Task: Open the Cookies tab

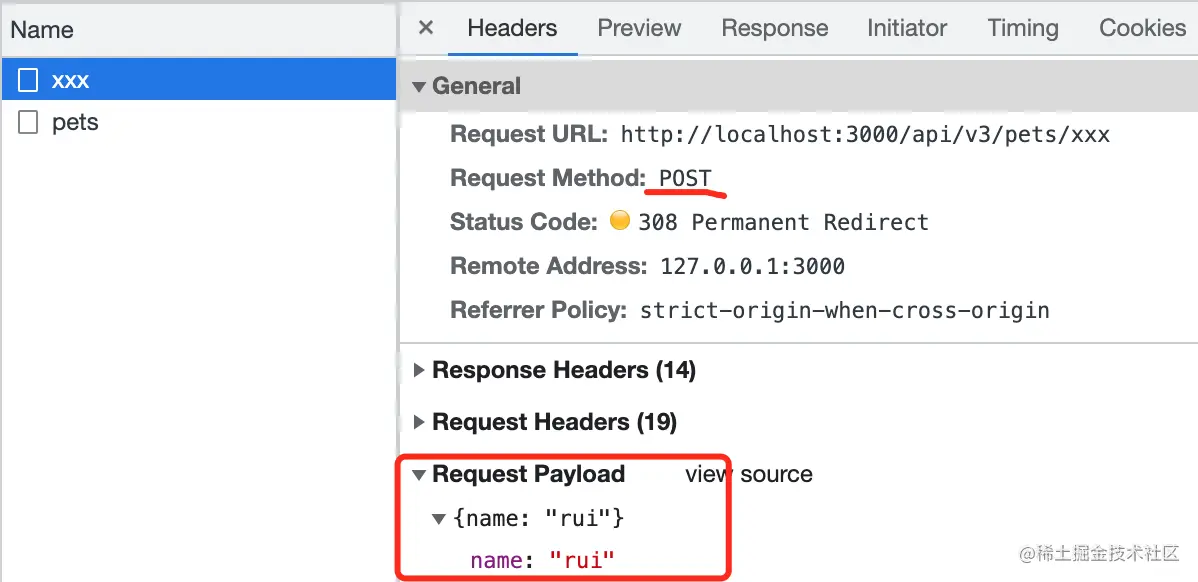Action: tap(1142, 28)
